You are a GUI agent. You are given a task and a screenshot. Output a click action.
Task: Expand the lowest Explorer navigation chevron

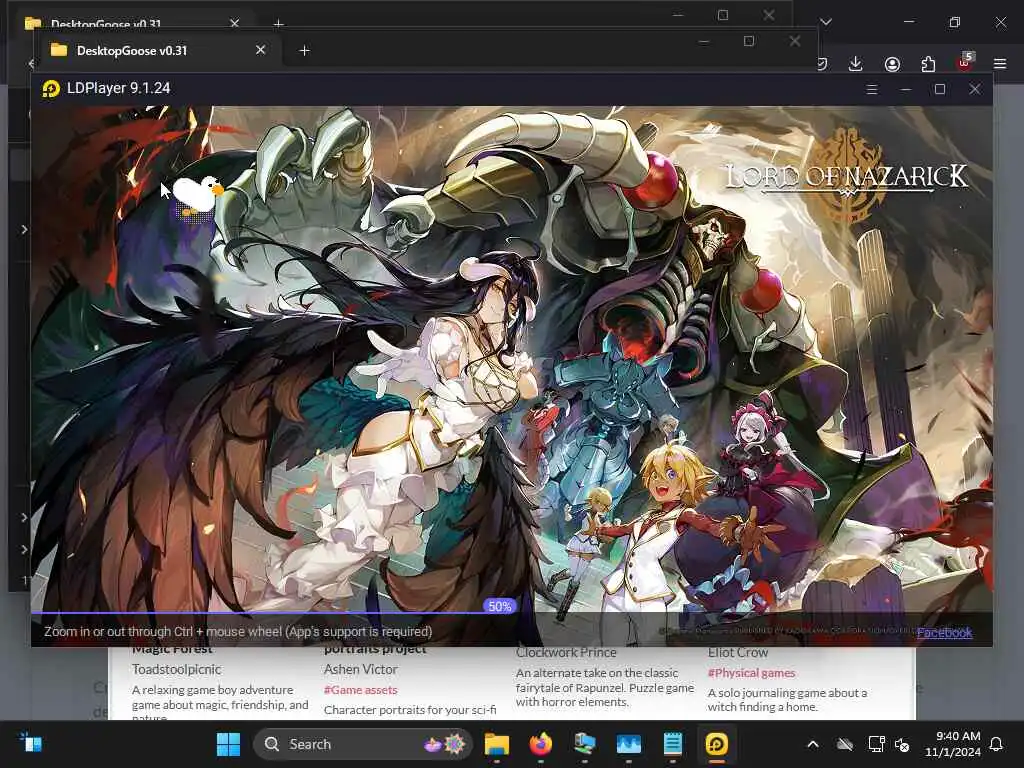(x=24, y=549)
